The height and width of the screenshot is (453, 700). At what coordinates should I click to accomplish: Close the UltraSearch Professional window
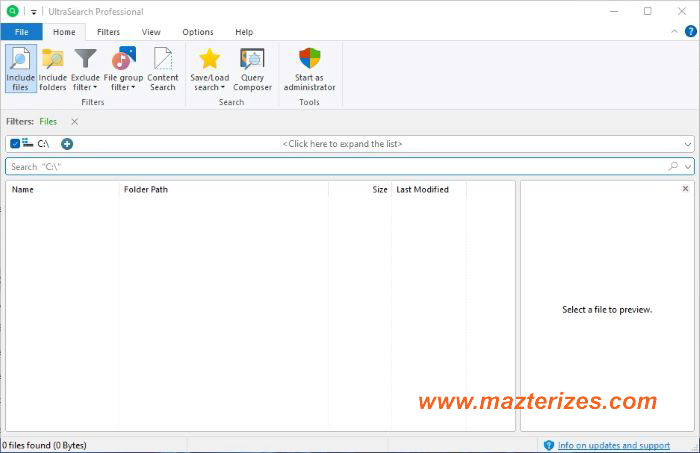coord(681,11)
